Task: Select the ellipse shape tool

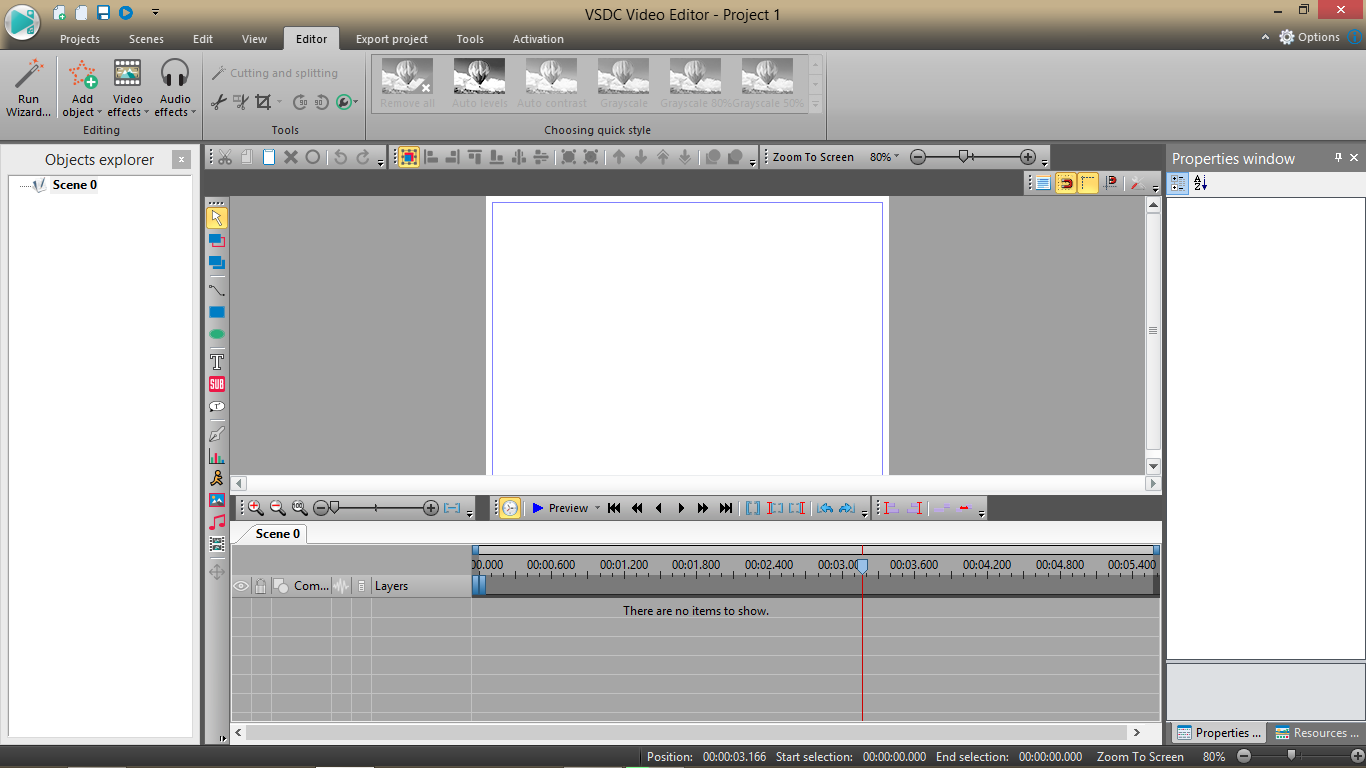Action: coord(217,335)
